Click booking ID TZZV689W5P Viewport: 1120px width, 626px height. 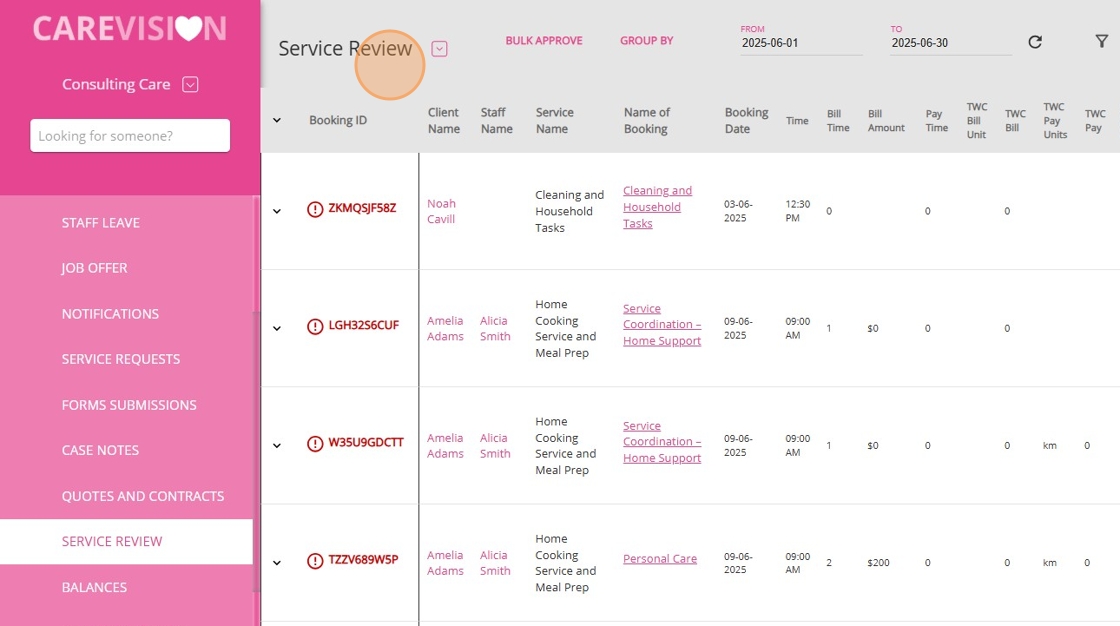tap(363, 560)
